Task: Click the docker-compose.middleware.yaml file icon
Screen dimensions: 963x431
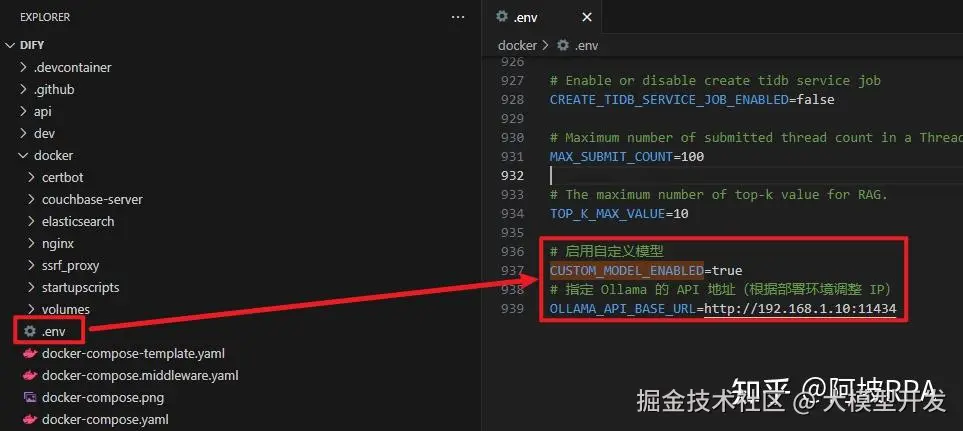Action: [29, 375]
